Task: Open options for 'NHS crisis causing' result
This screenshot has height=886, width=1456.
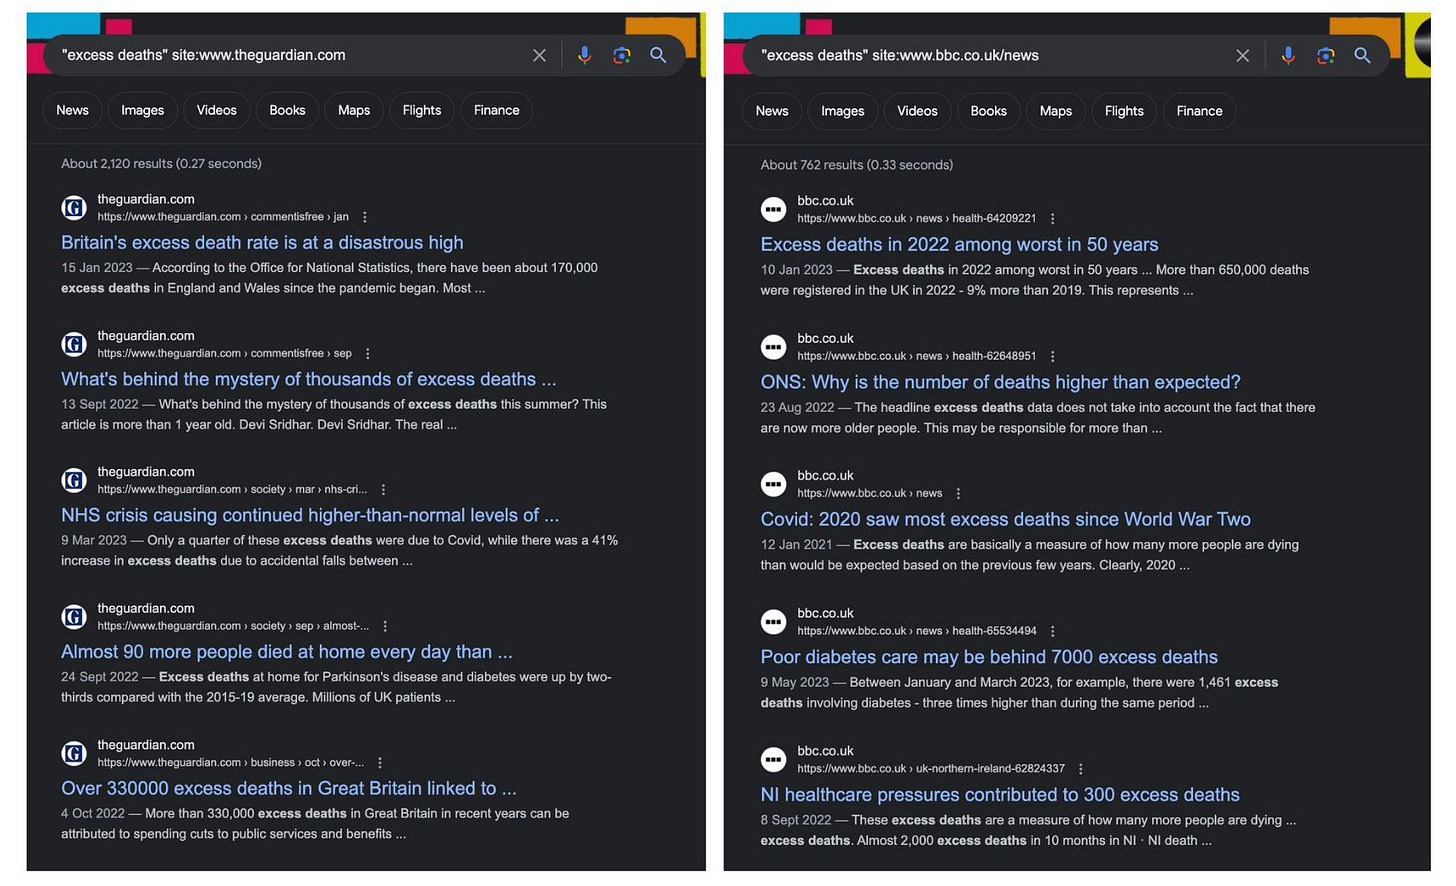Action: coord(383,490)
